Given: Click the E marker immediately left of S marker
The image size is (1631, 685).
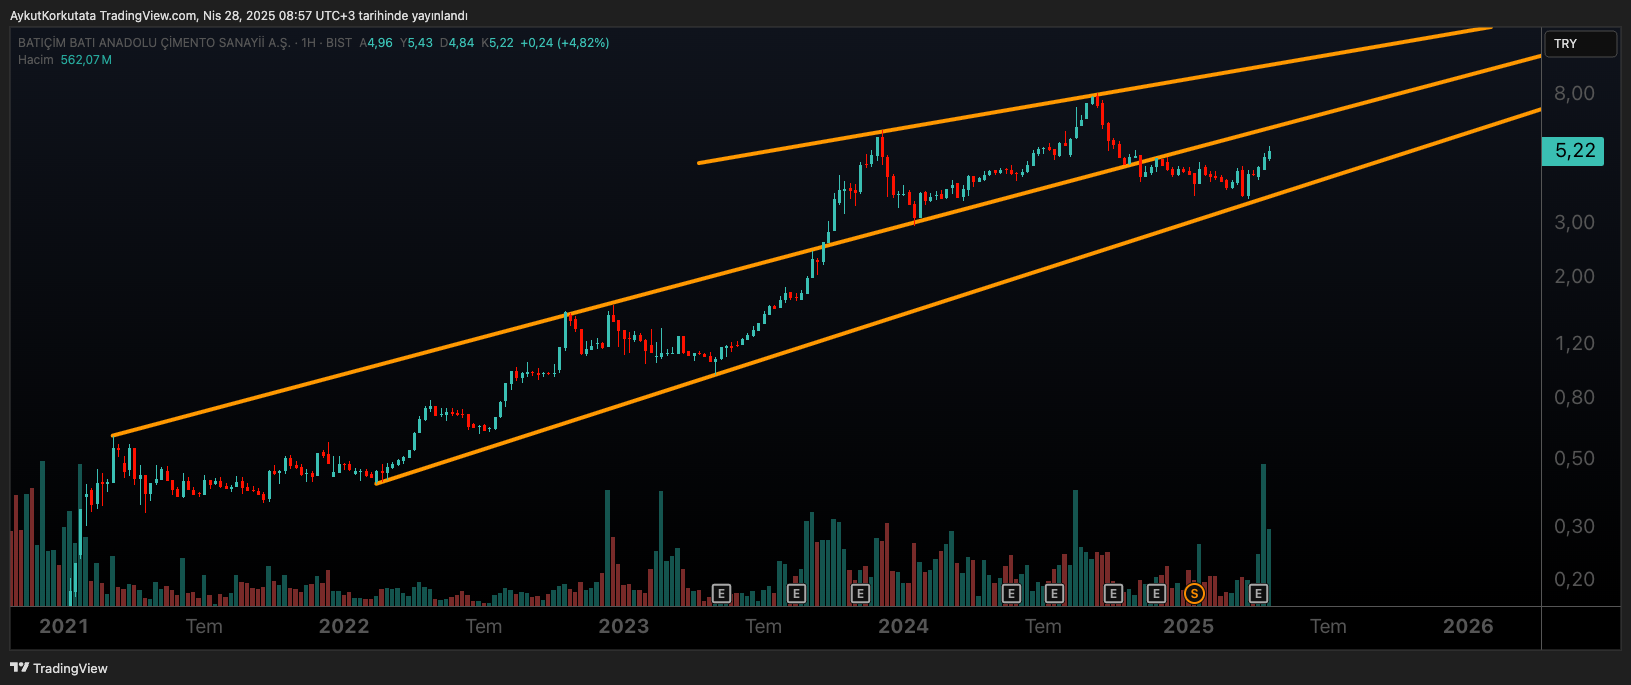Looking at the screenshot, I should pos(1156,593).
